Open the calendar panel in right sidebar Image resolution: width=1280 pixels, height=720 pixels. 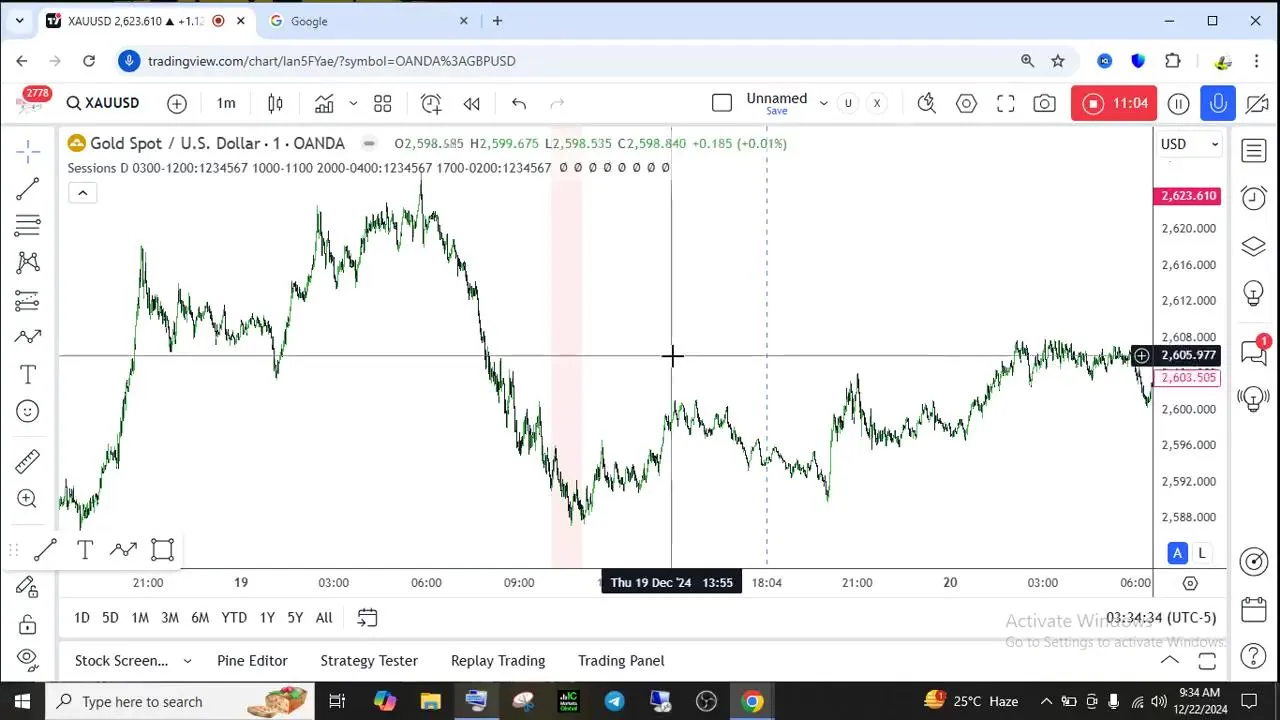tap(1254, 609)
